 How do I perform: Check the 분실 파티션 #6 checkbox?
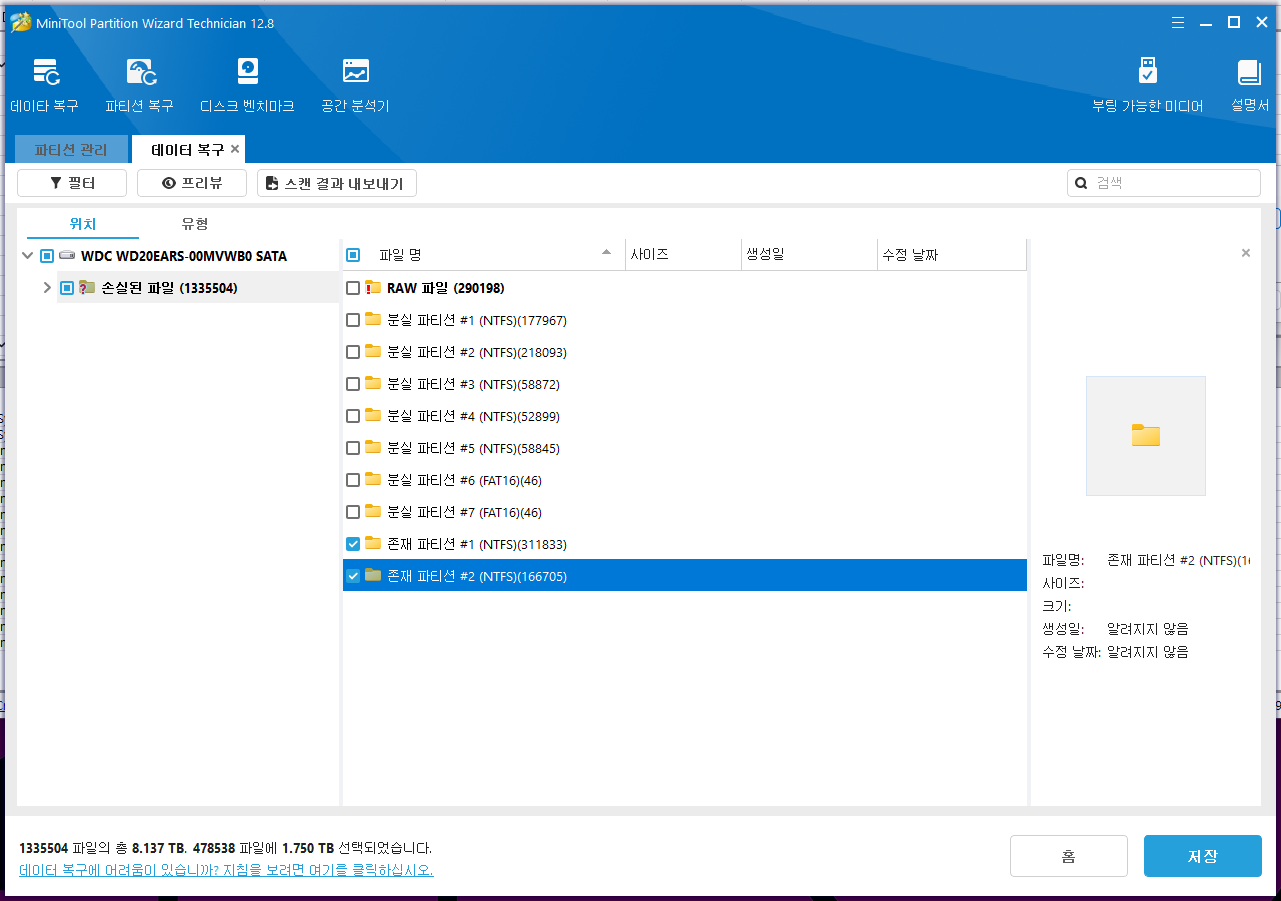(353, 480)
